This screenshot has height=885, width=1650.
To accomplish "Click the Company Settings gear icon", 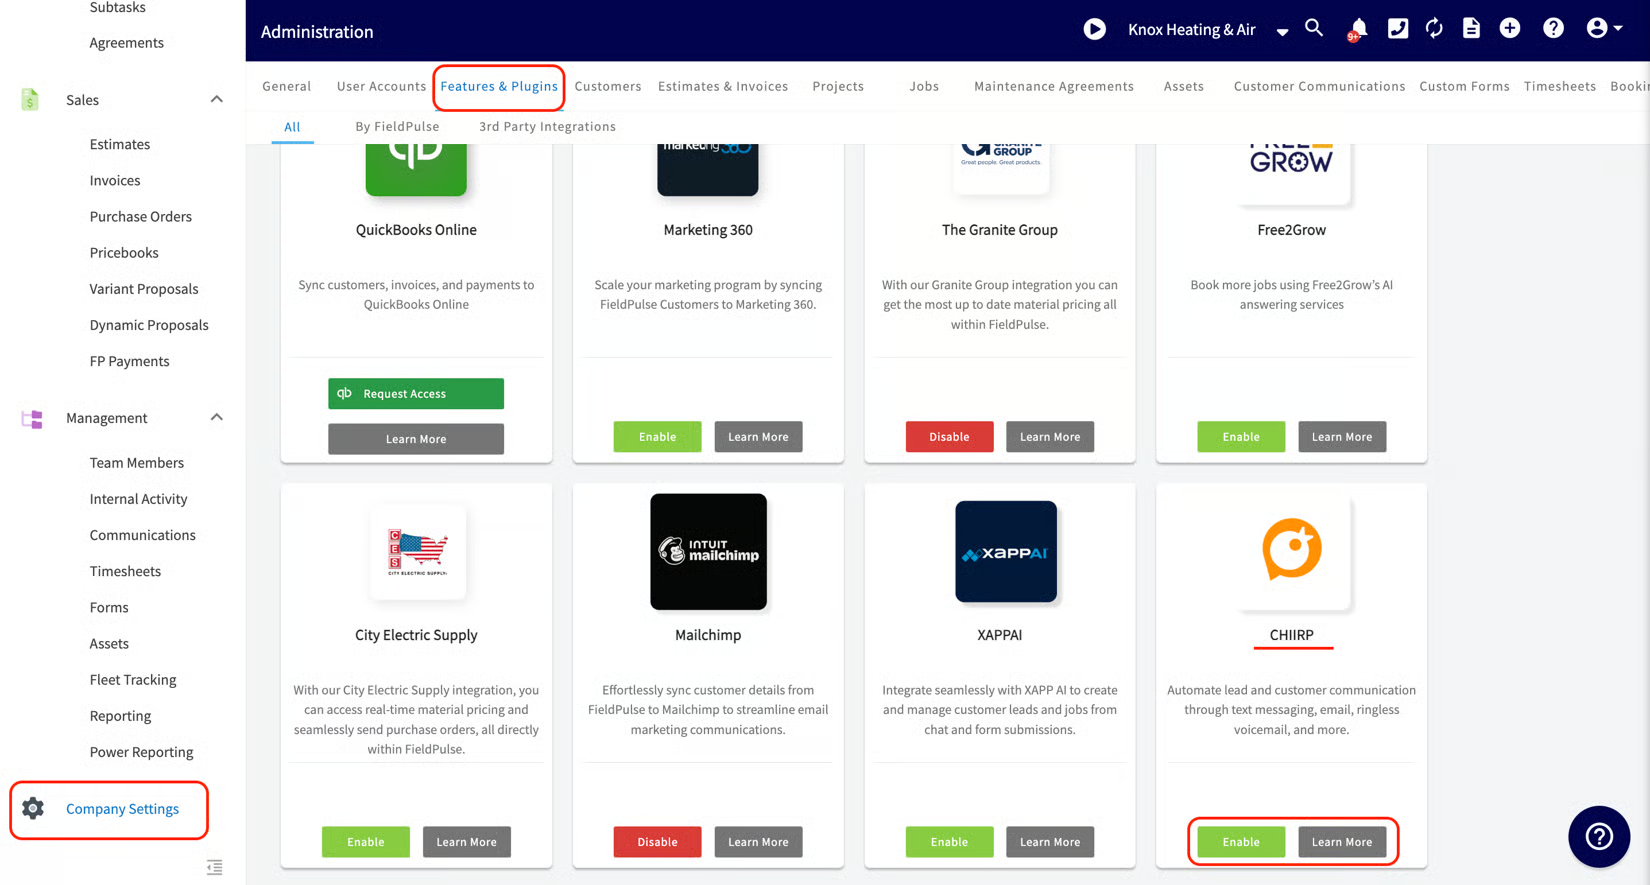I will (x=33, y=808).
